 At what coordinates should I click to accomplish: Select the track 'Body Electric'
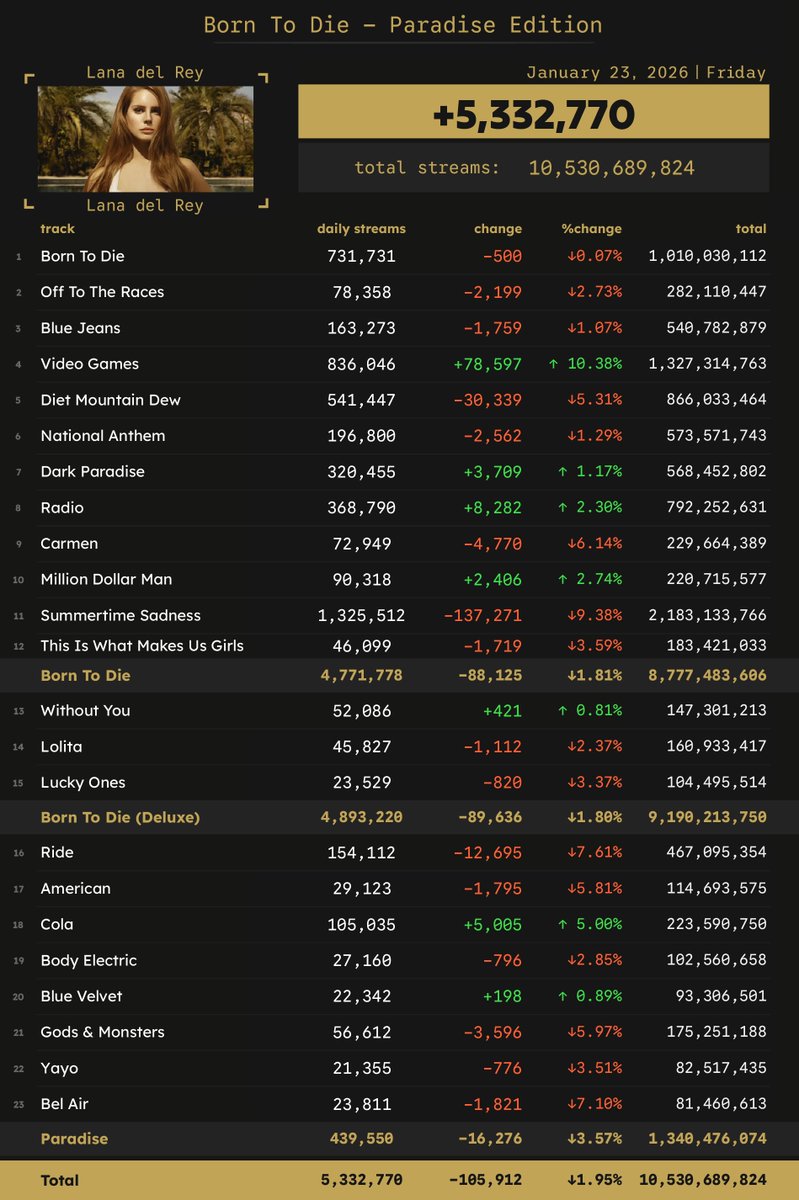(x=88, y=961)
